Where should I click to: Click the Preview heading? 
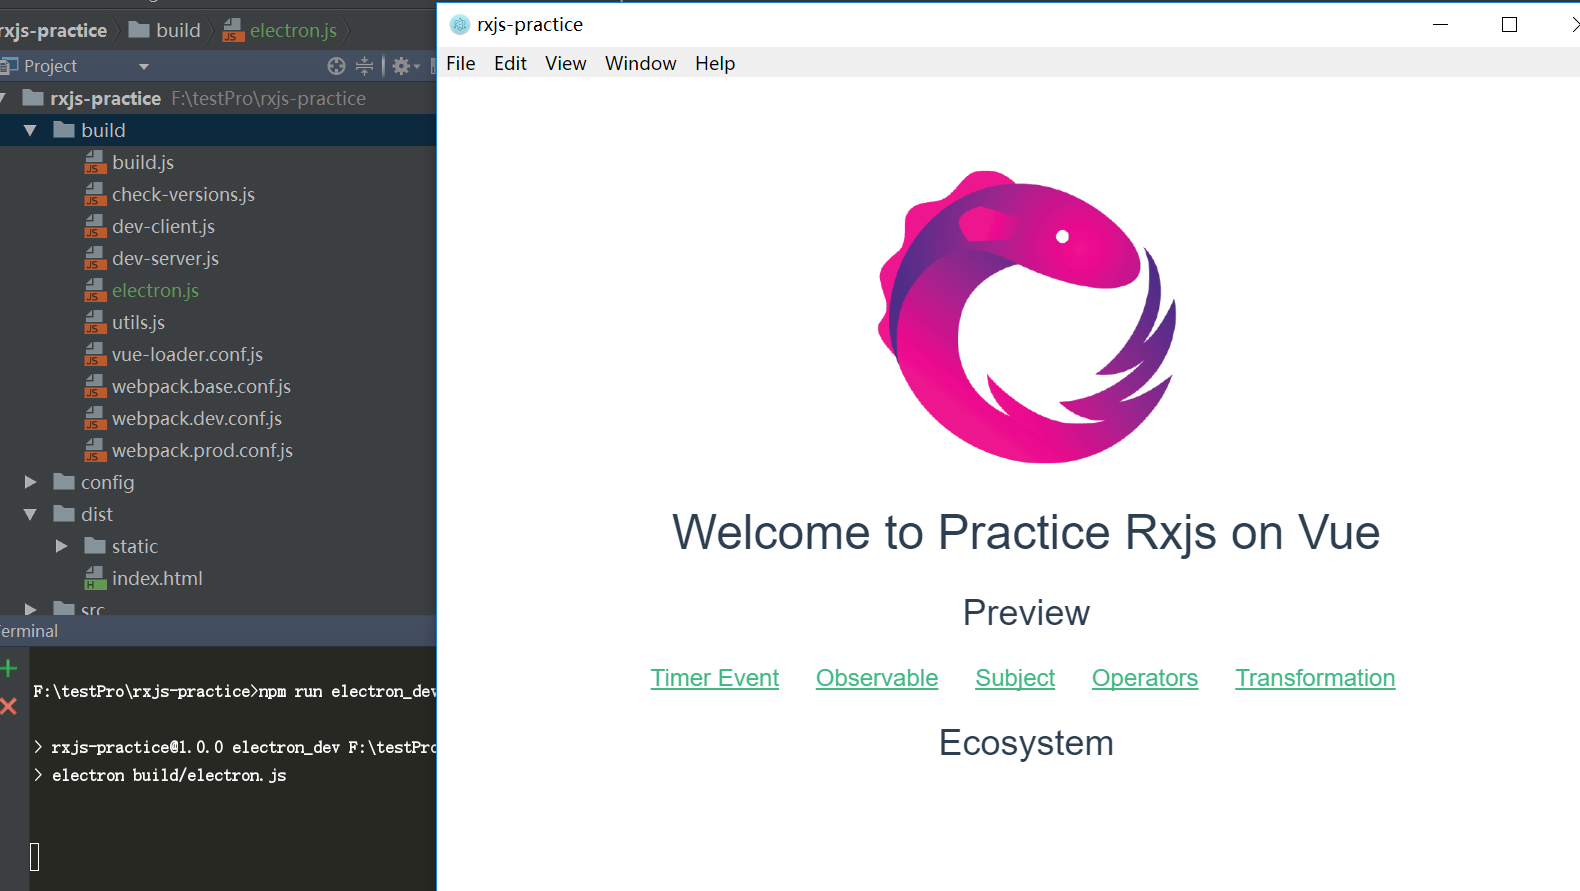[x=1026, y=613]
